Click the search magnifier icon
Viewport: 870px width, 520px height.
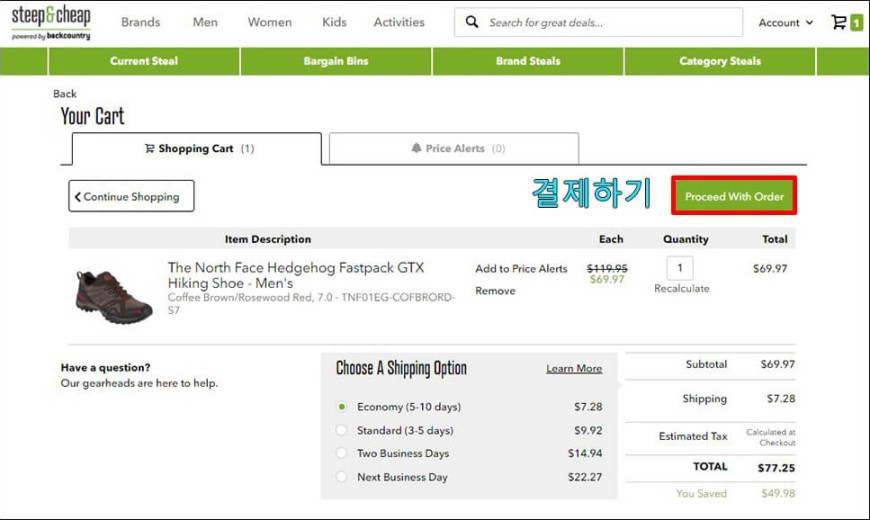click(x=472, y=22)
